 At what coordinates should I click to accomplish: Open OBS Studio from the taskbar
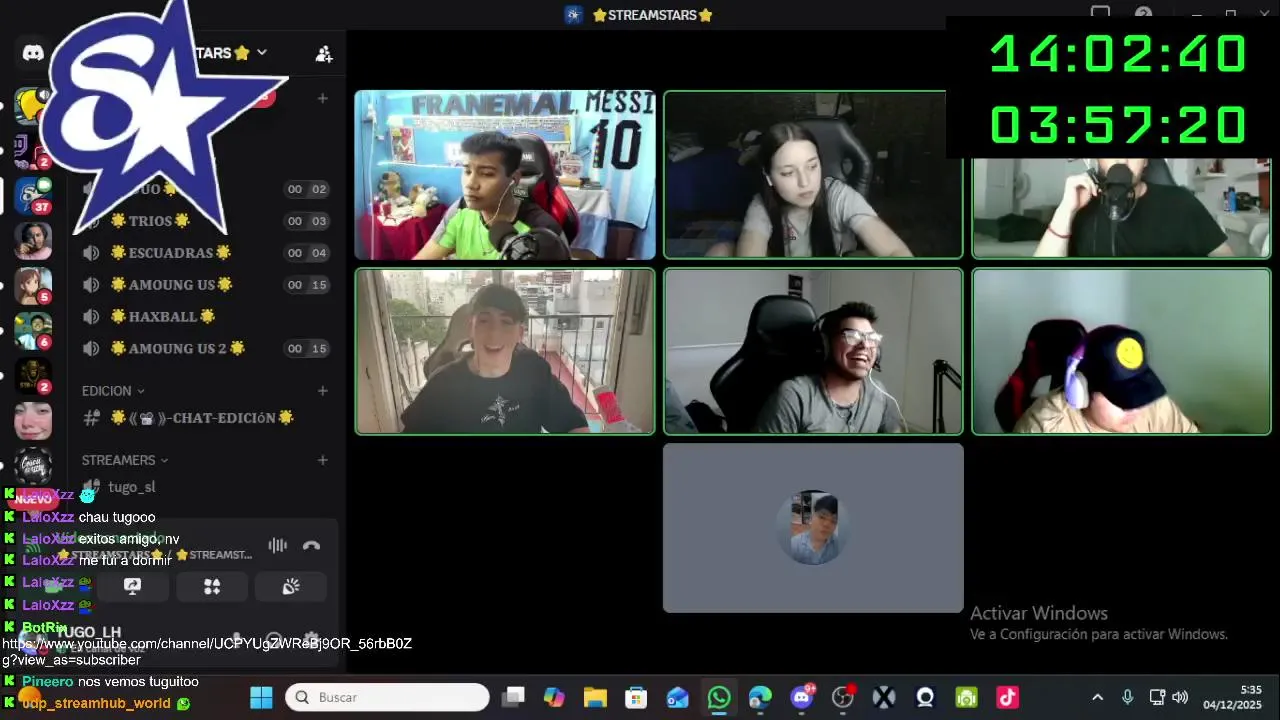click(x=843, y=697)
